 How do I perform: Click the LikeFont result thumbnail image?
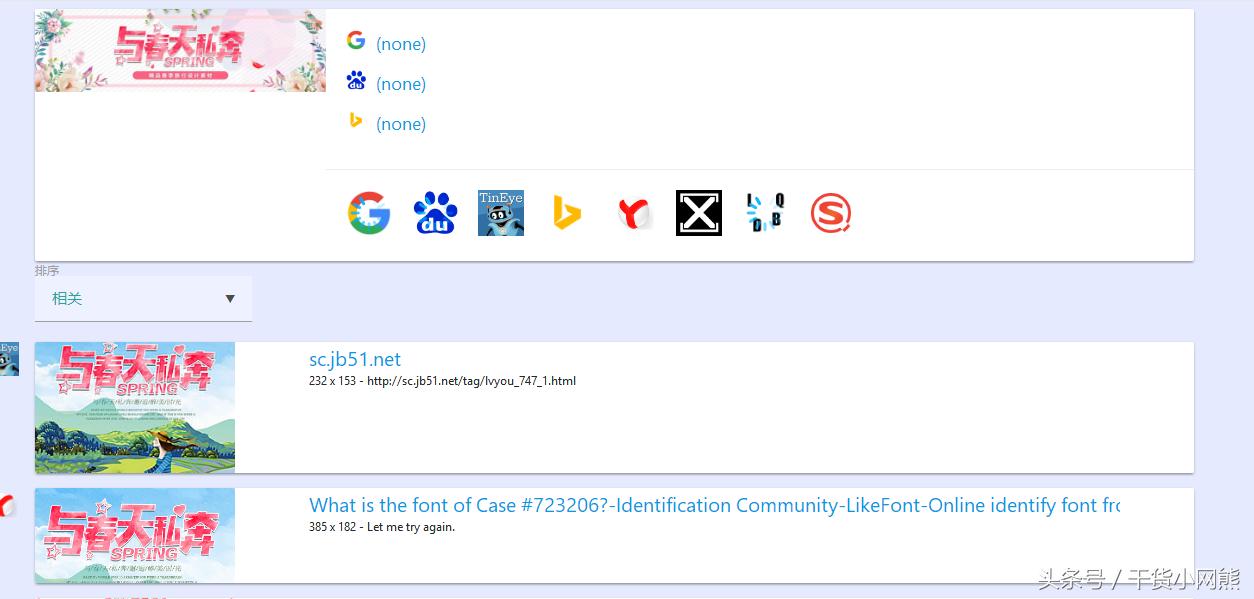point(135,535)
